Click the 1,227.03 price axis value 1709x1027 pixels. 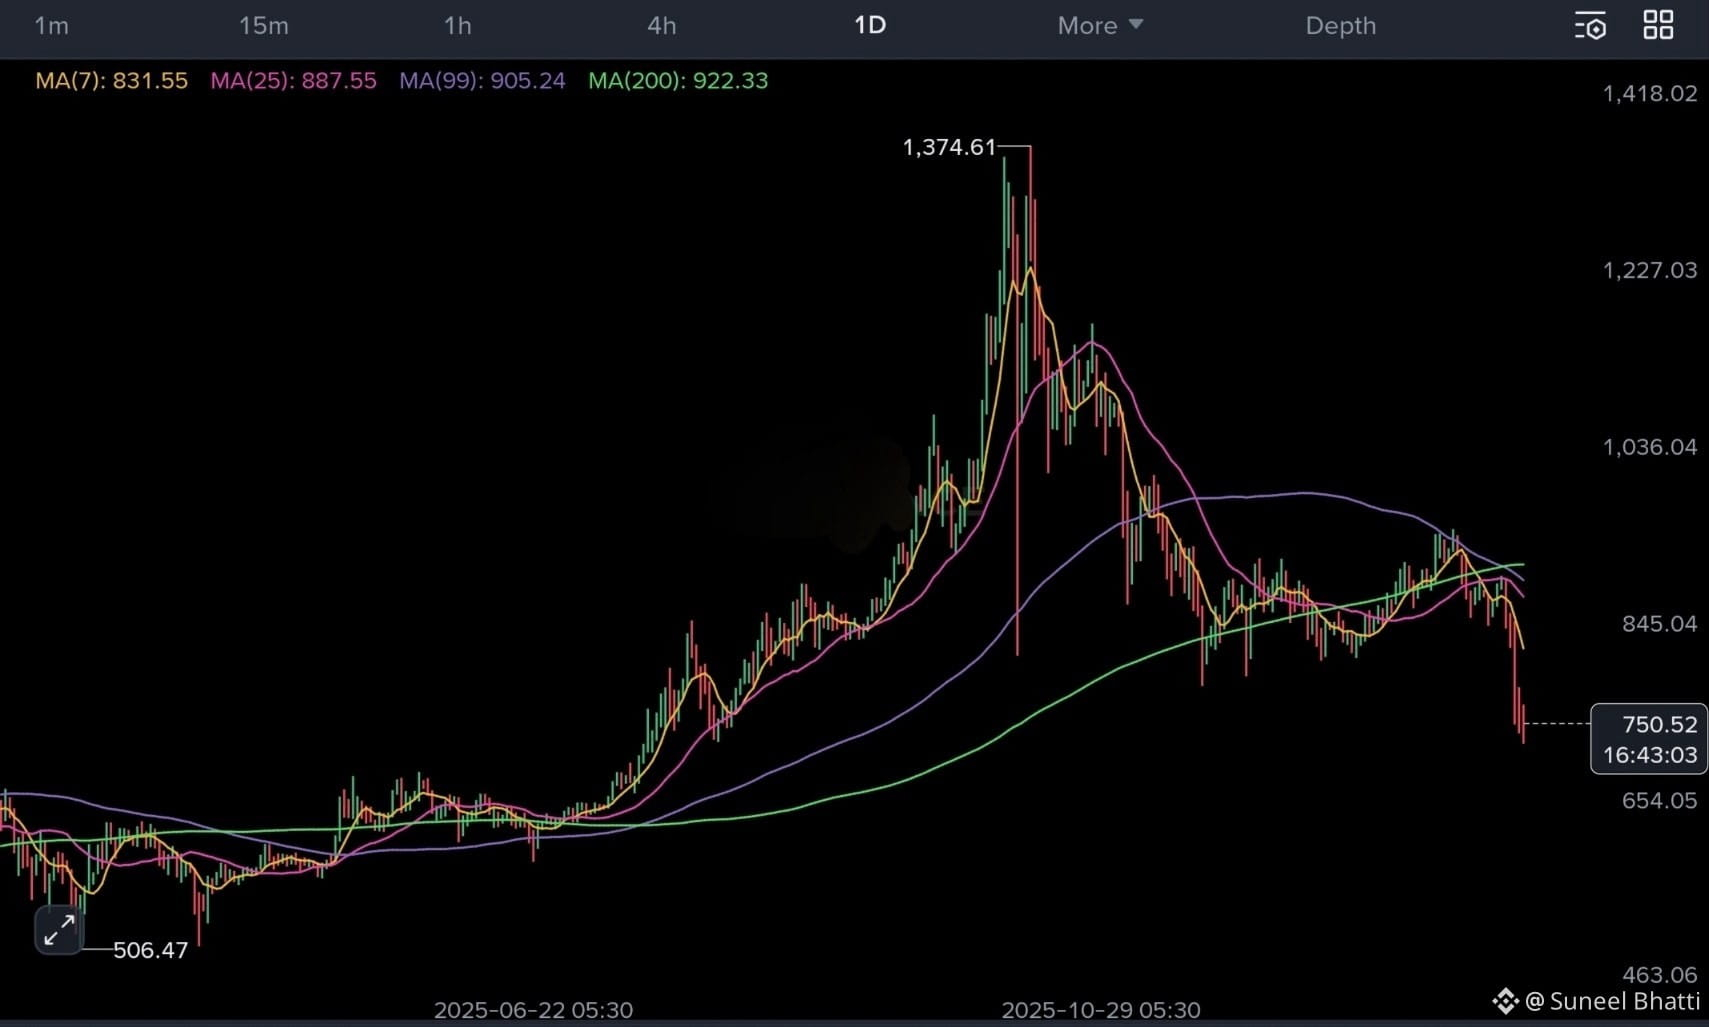(x=1650, y=270)
